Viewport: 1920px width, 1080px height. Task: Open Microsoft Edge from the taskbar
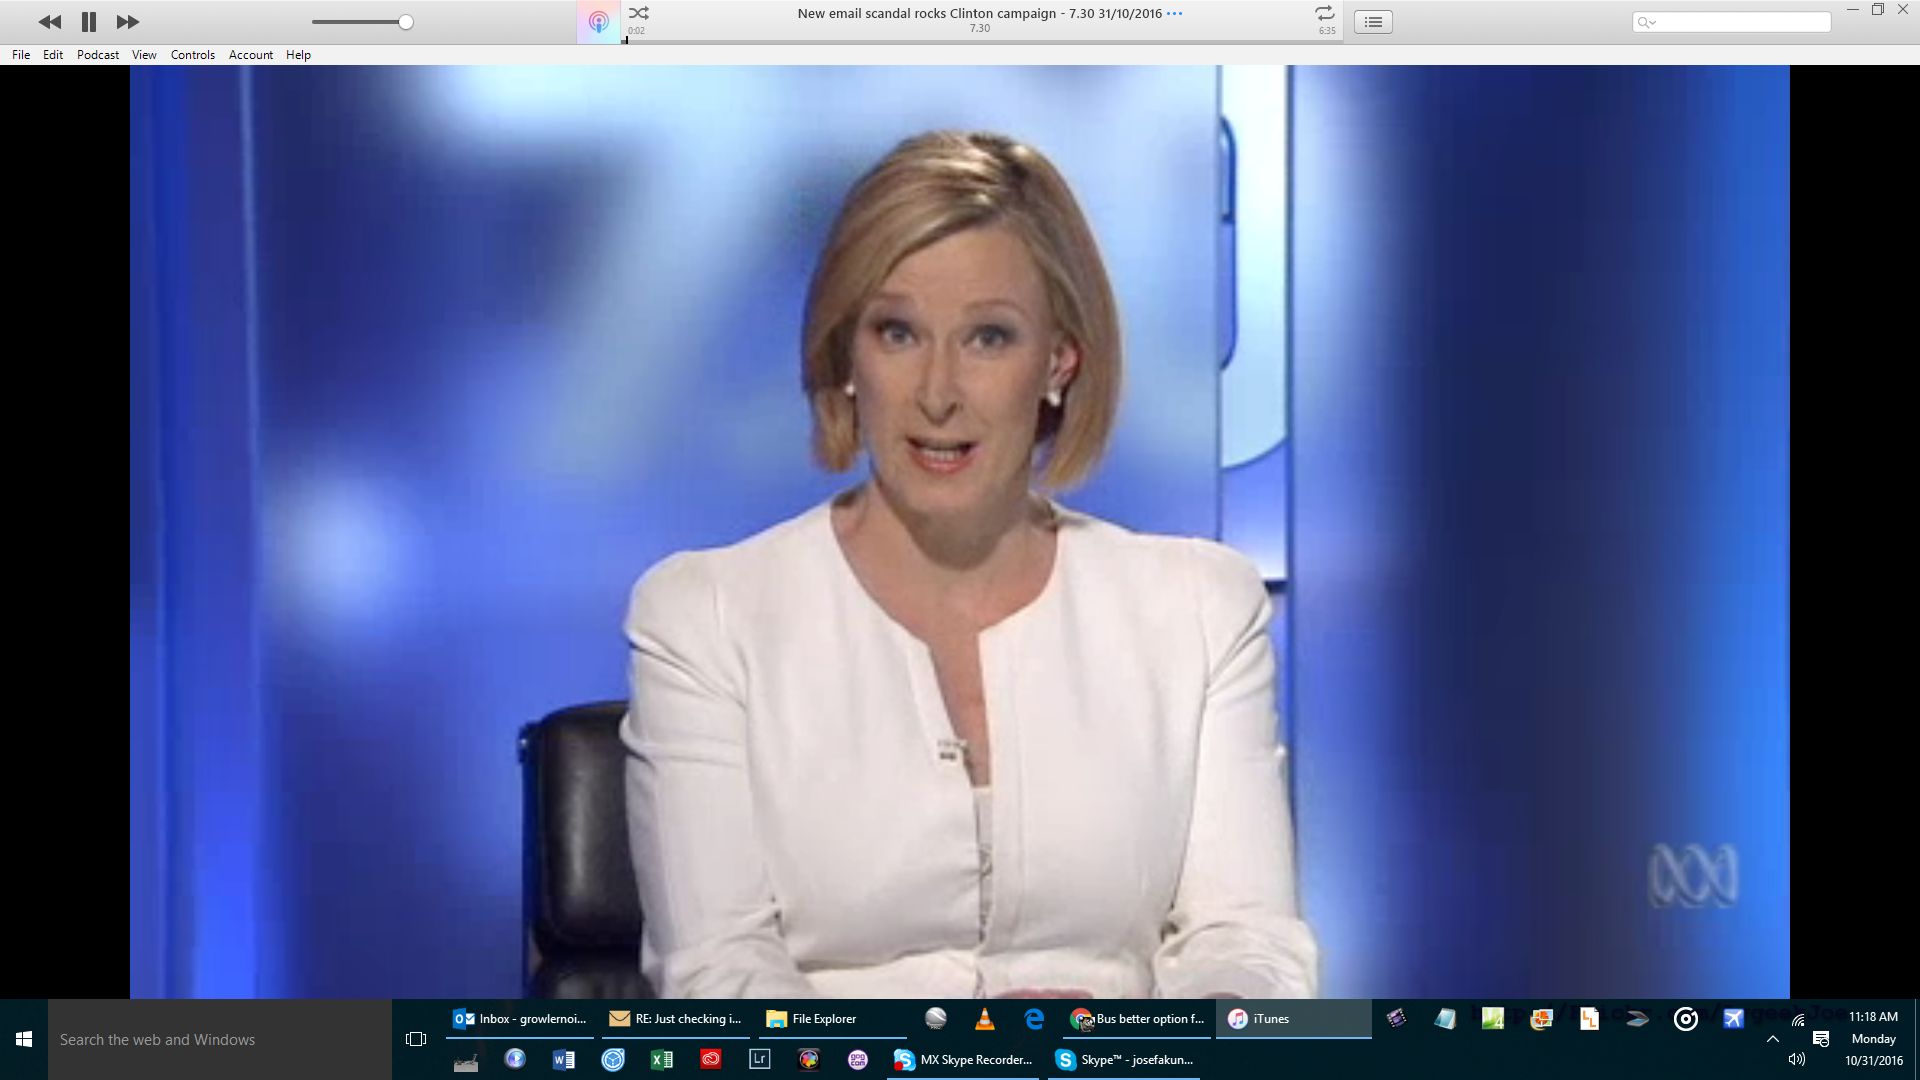tap(1034, 1019)
